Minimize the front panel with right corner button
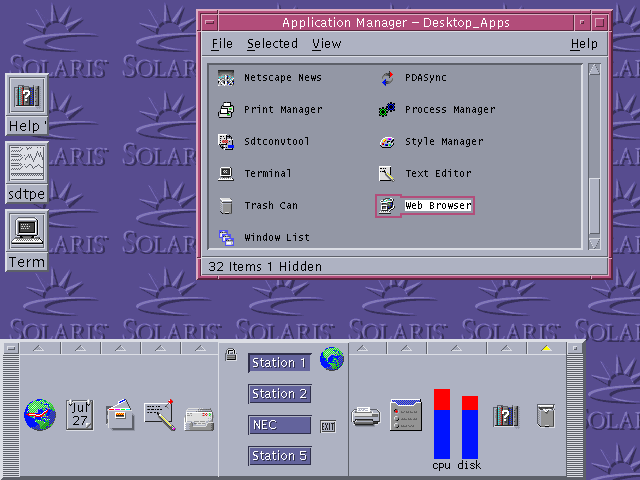 coord(575,348)
